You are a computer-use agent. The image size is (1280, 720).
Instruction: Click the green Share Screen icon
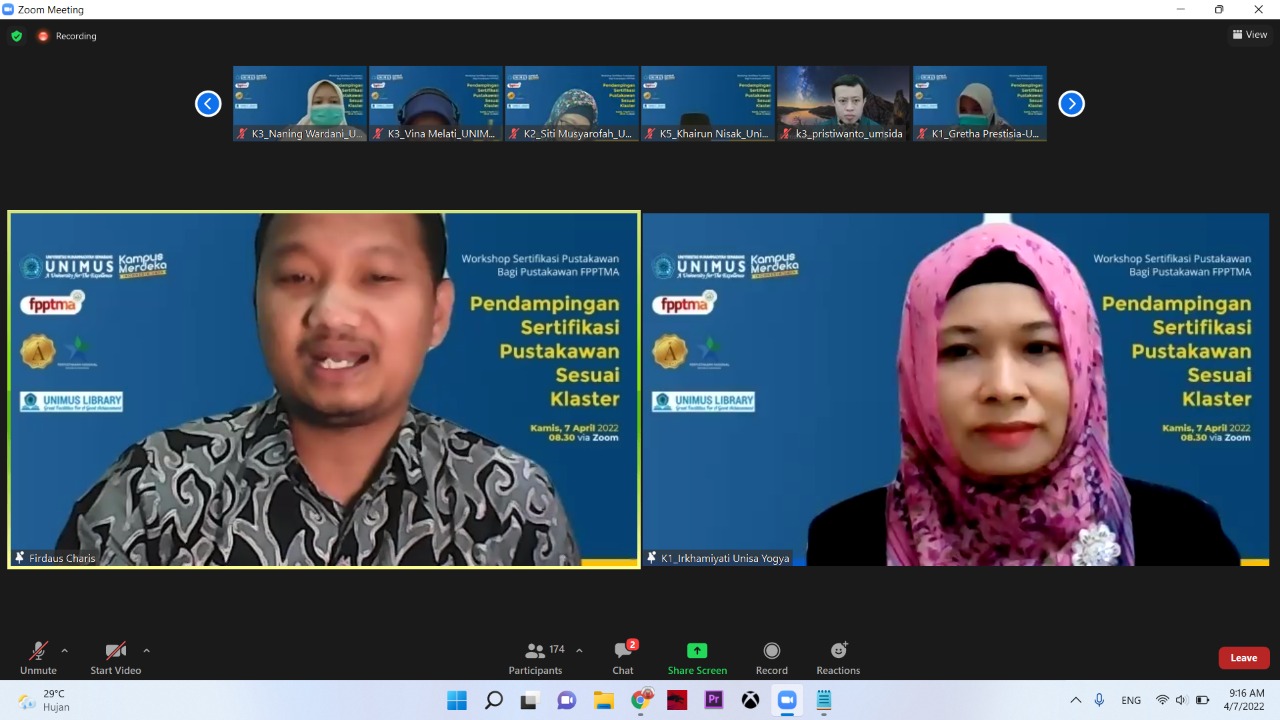click(x=697, y=650)
